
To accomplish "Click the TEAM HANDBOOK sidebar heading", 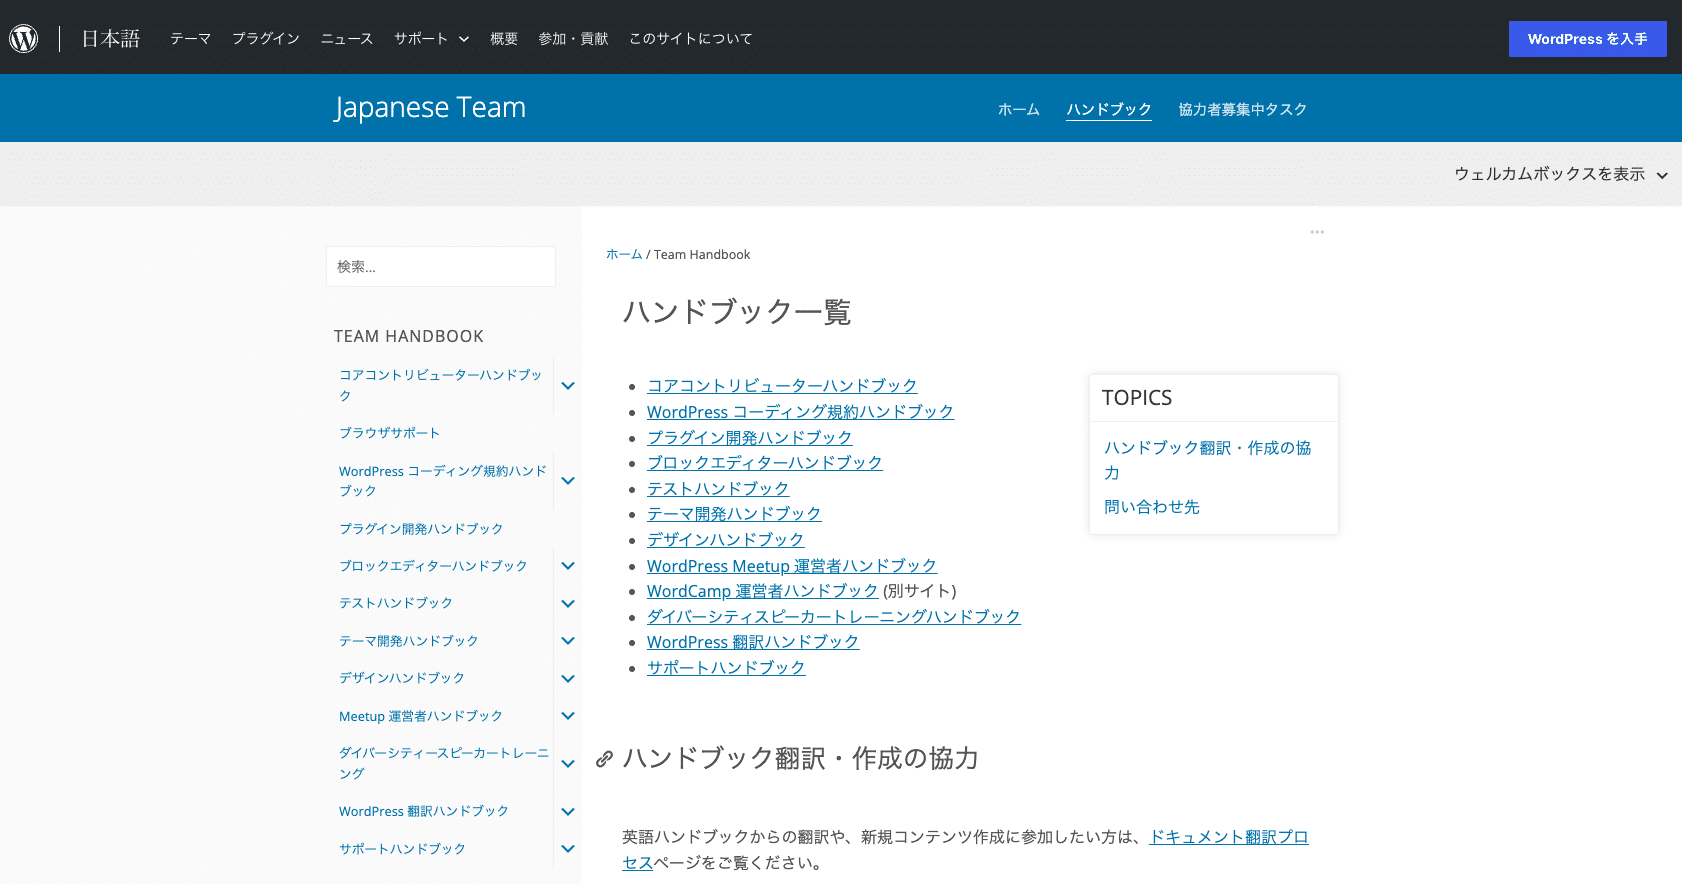I will click(x=409, y=336).
